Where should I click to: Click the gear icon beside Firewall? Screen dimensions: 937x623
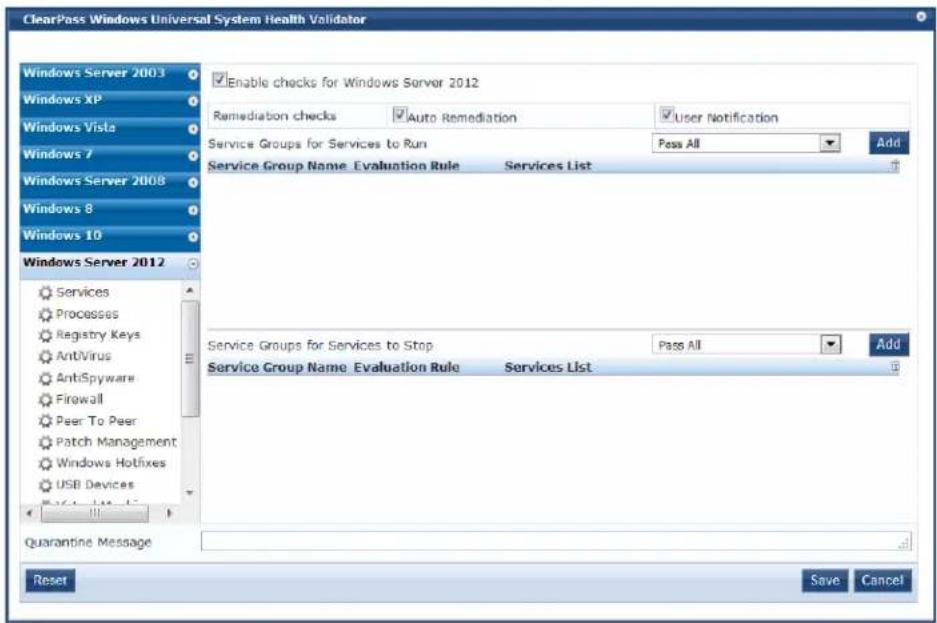coord(45,400)
